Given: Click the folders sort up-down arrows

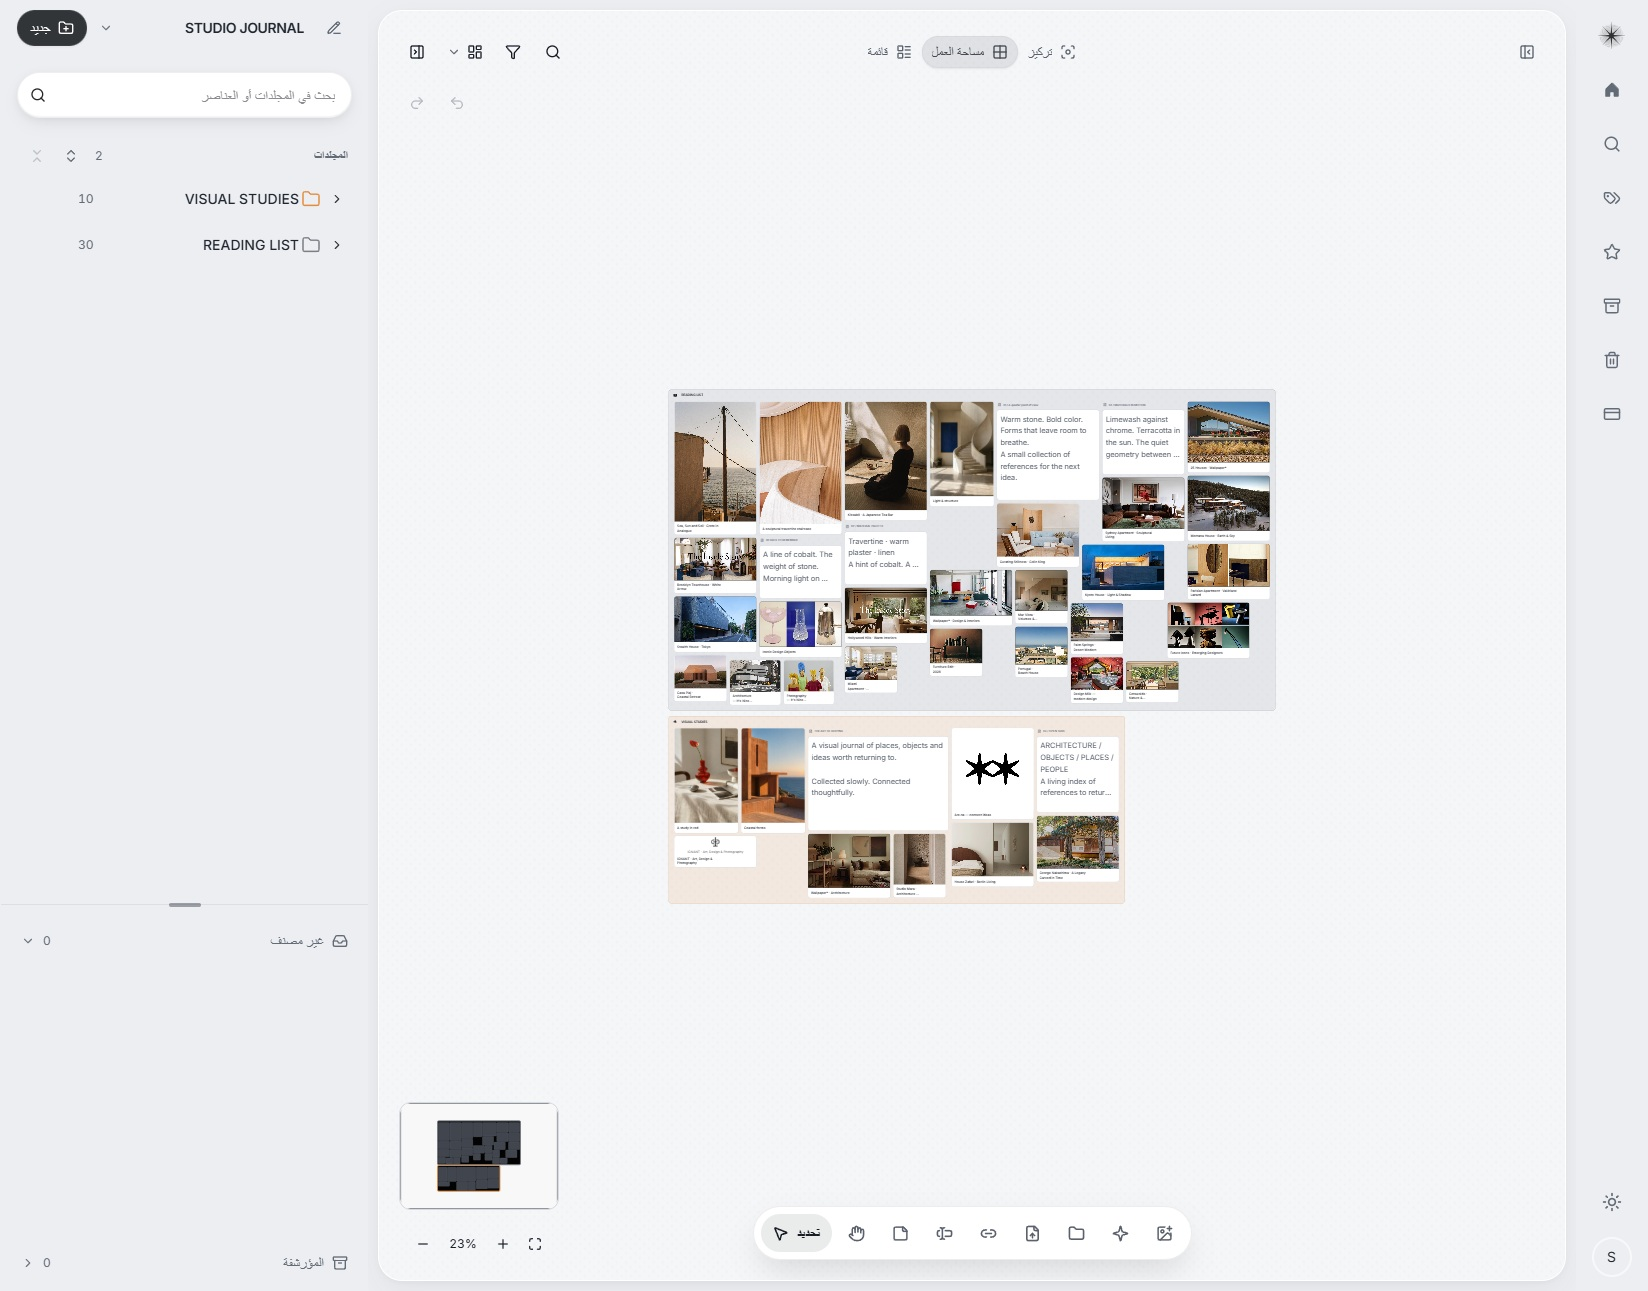Looking at the screenshot, I should (71, 156).
